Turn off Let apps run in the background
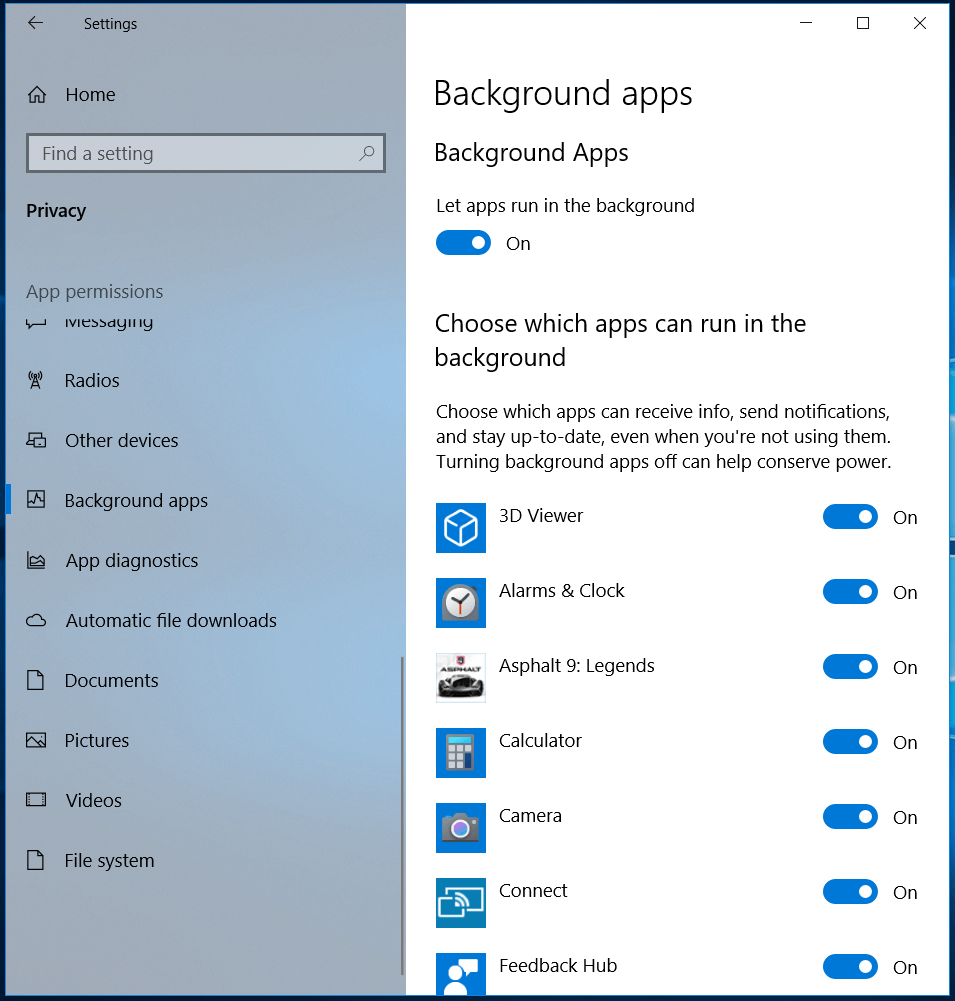955x1001 pixels. tap(463, 242)
